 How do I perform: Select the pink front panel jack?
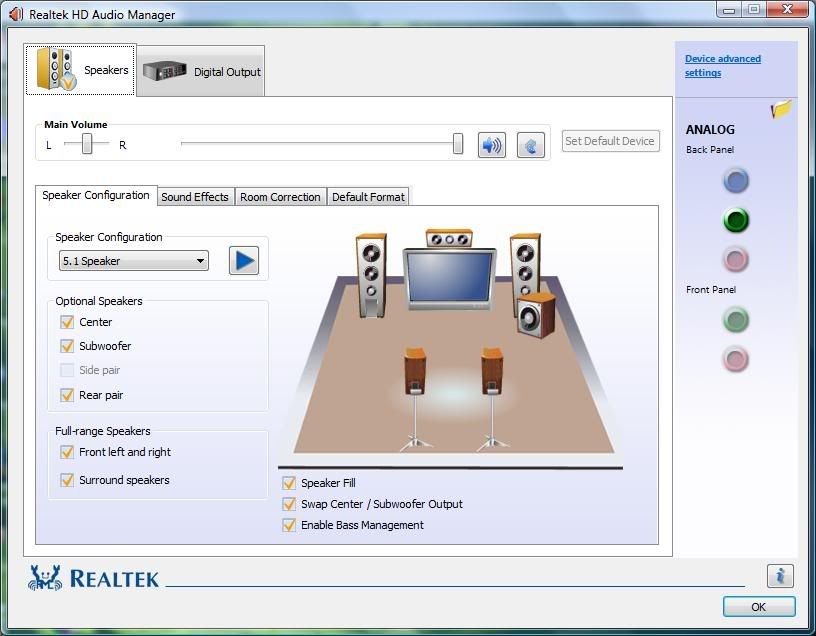pos(735,359)
